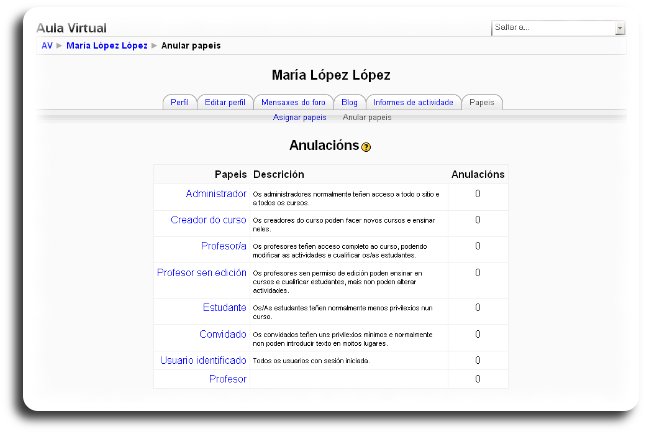The width and height of the screenshot is (646, 434).
Task: Open the Profesor sen edición role
Action: tap(202, 272)
